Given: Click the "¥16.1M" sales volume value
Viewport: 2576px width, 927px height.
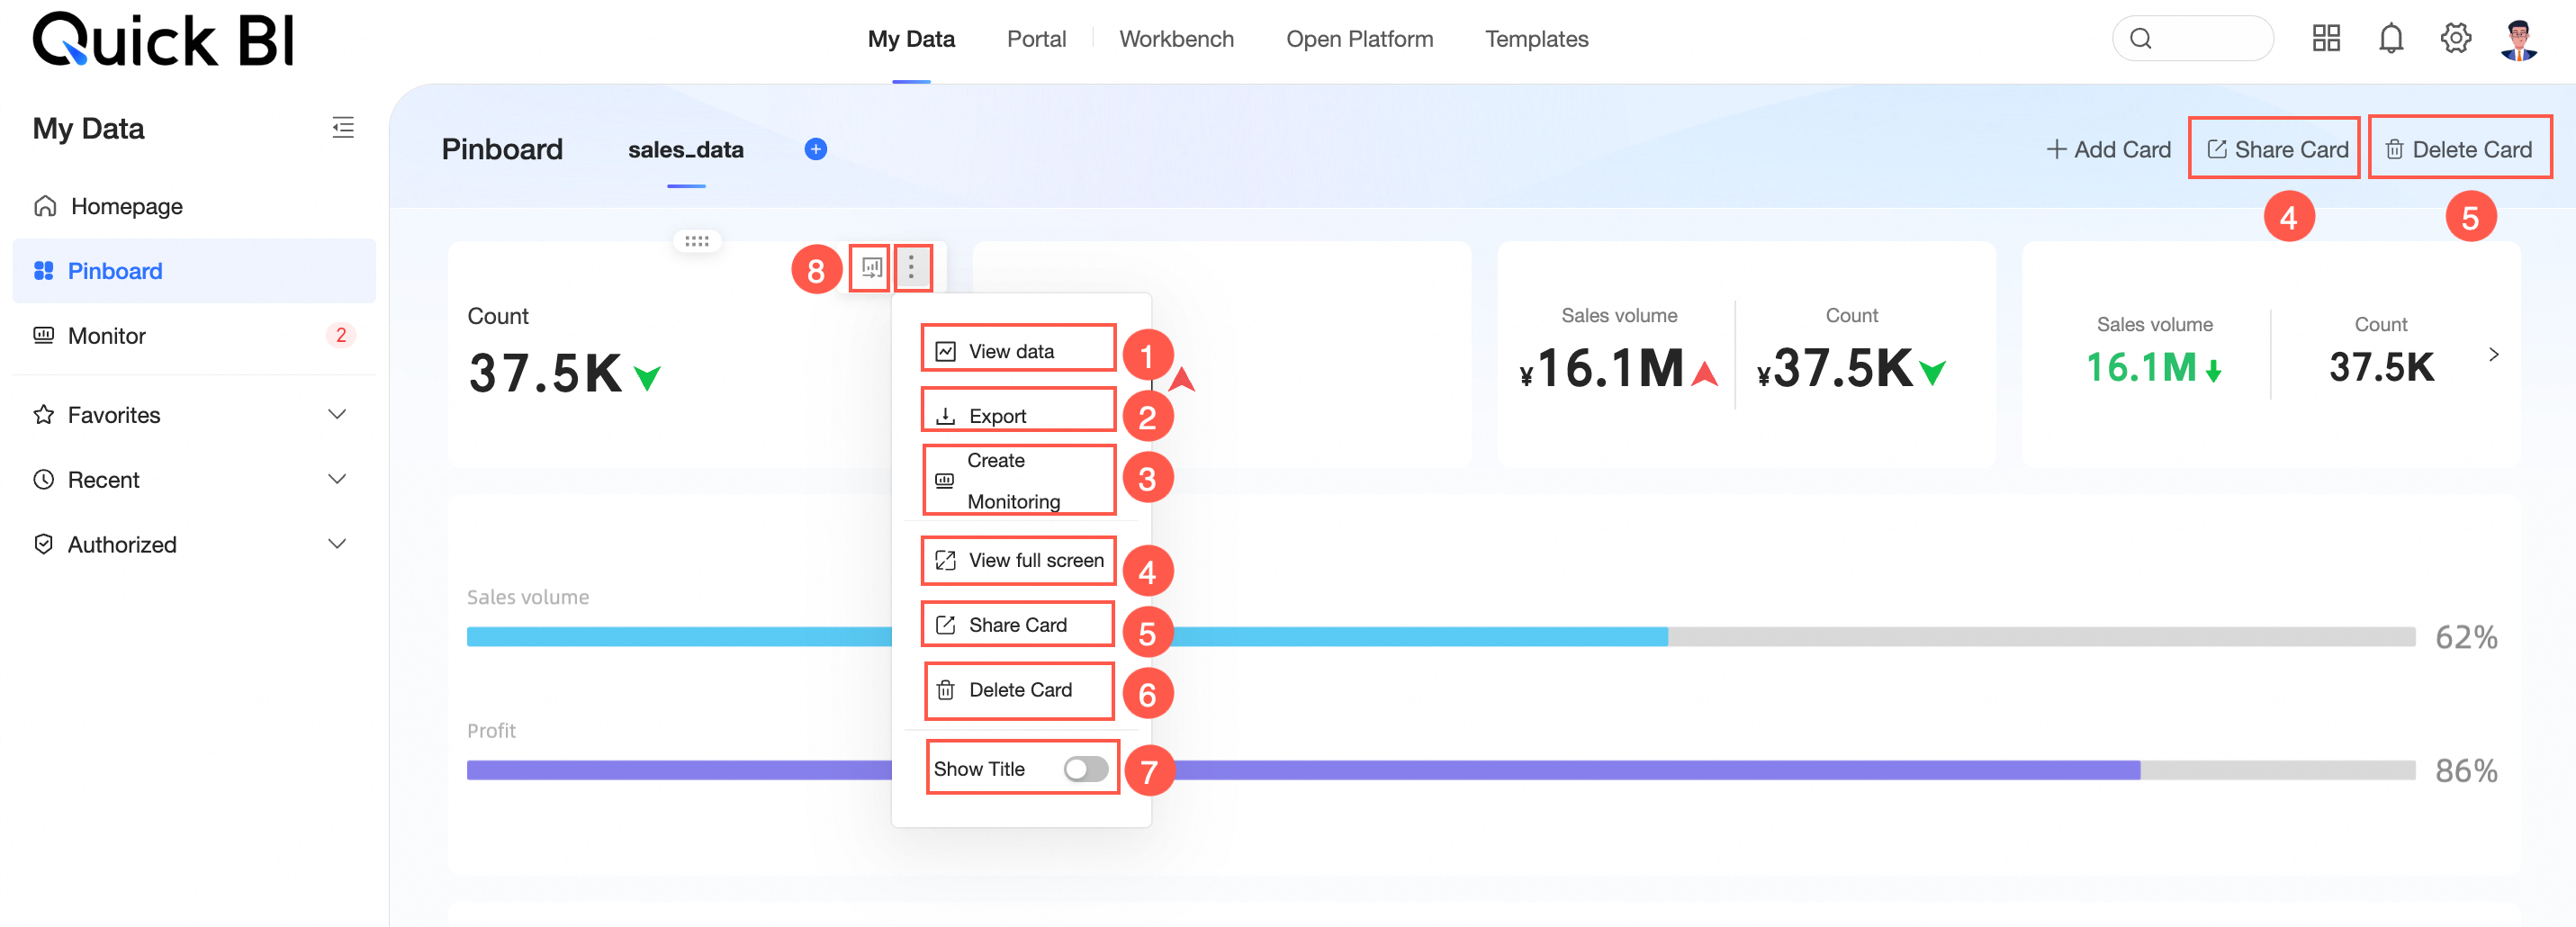Looking at the screenshot, I should 1601,369.
